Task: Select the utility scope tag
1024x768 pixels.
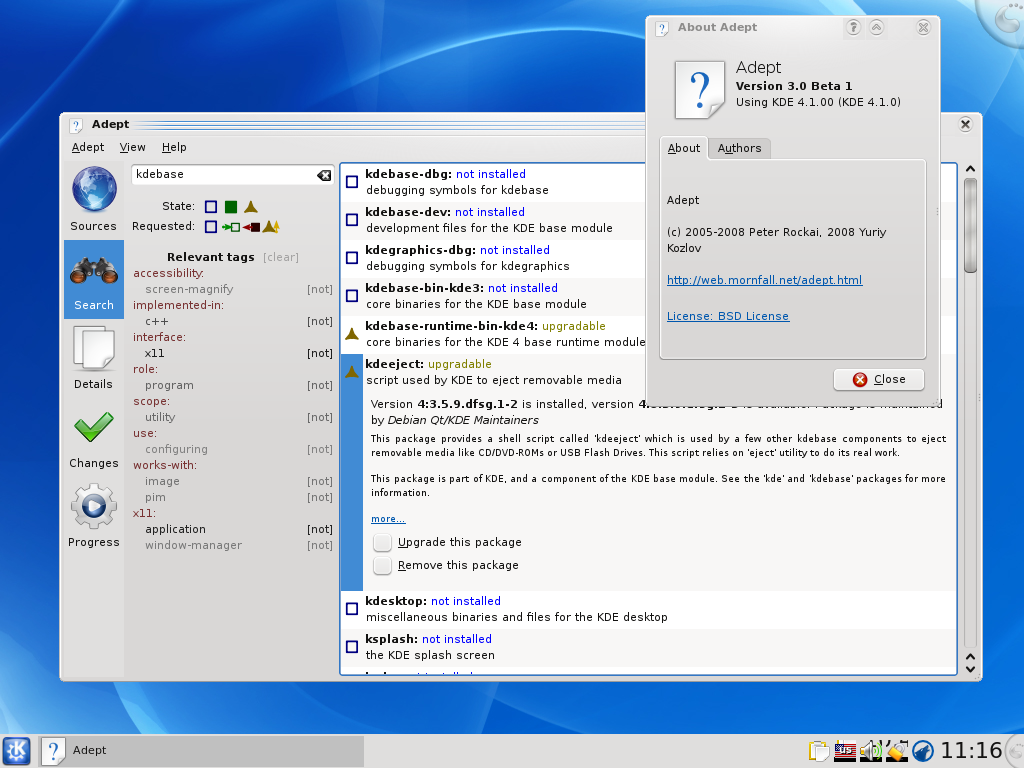Action: 160,417
